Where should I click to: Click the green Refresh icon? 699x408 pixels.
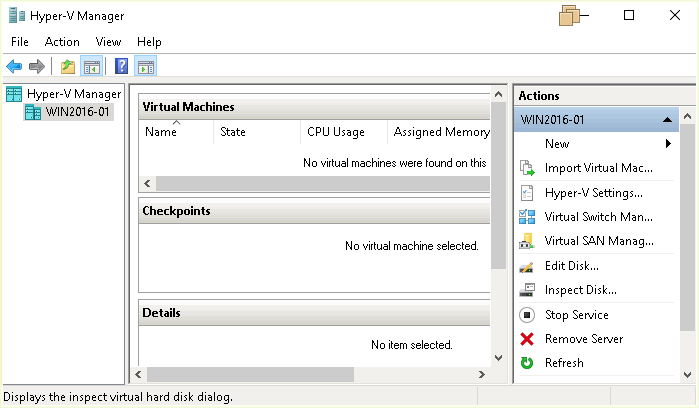click(x=527, y=363)
